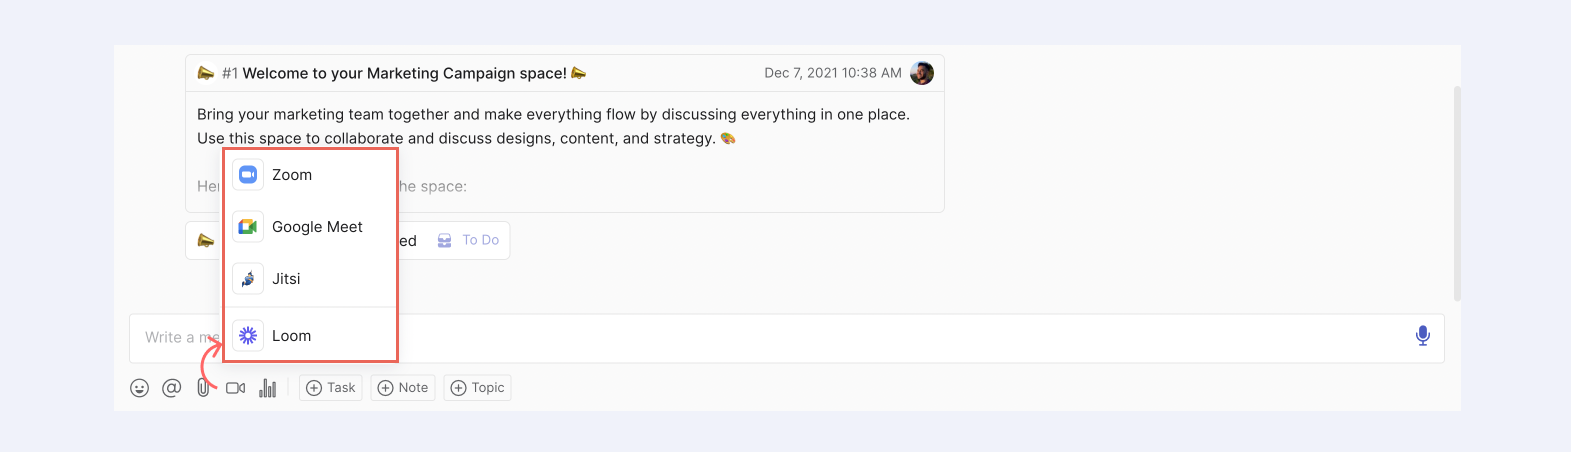Viewport: 1571px width, 452px height.
Task: Click the microphone voice message icon
Action: (1422, 336)
